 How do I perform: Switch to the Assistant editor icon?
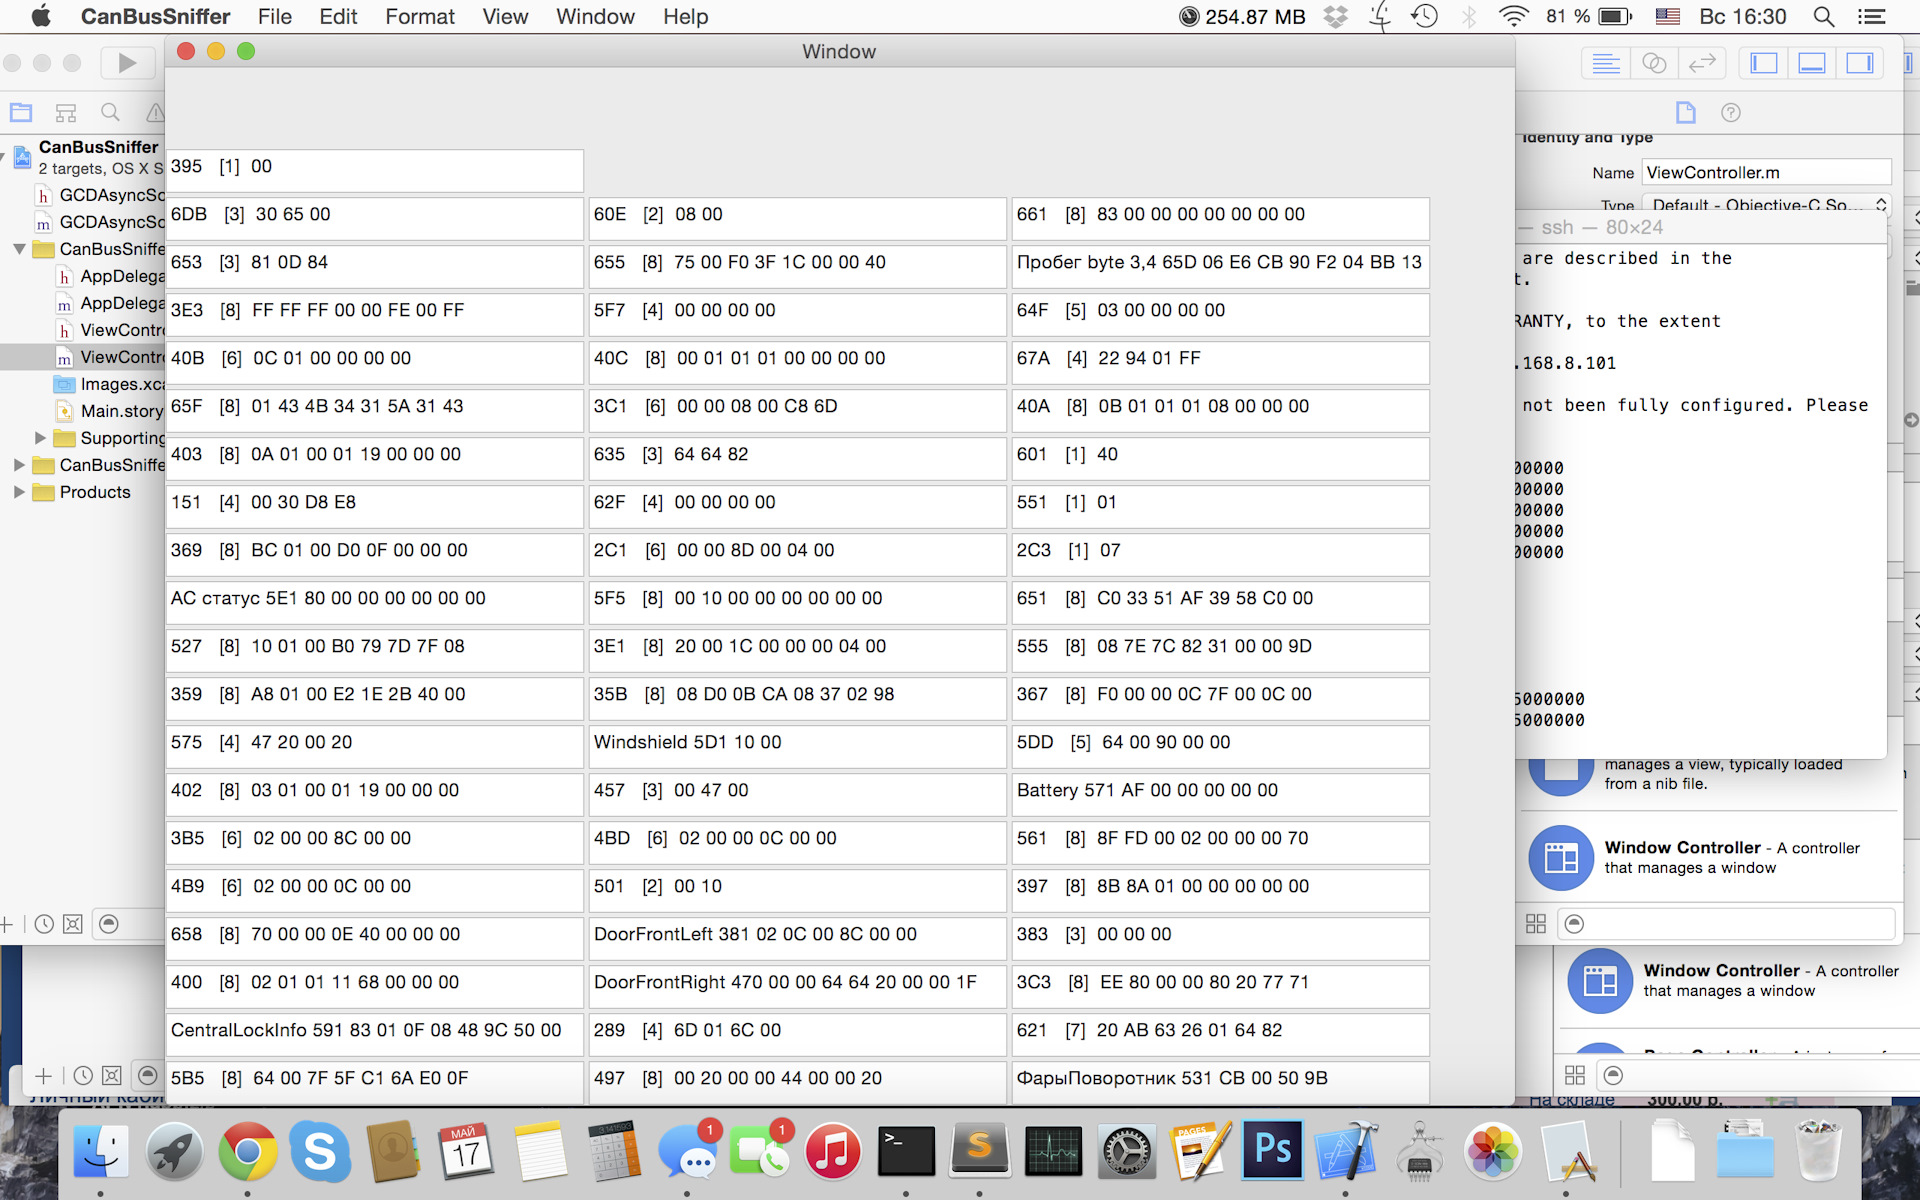1654,64
